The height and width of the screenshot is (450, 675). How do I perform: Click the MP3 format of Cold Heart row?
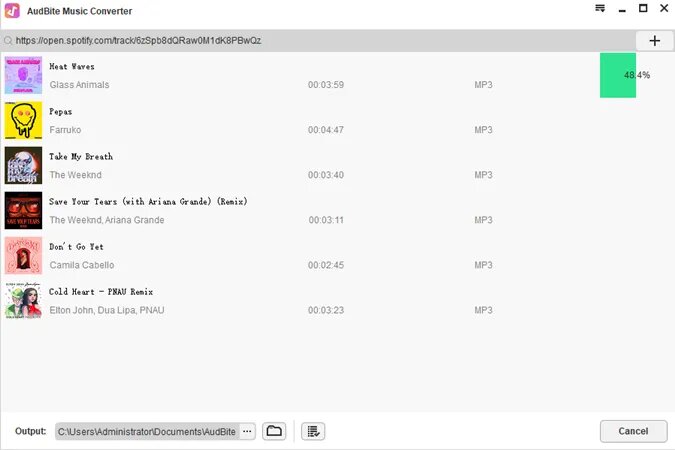[483, 310]
